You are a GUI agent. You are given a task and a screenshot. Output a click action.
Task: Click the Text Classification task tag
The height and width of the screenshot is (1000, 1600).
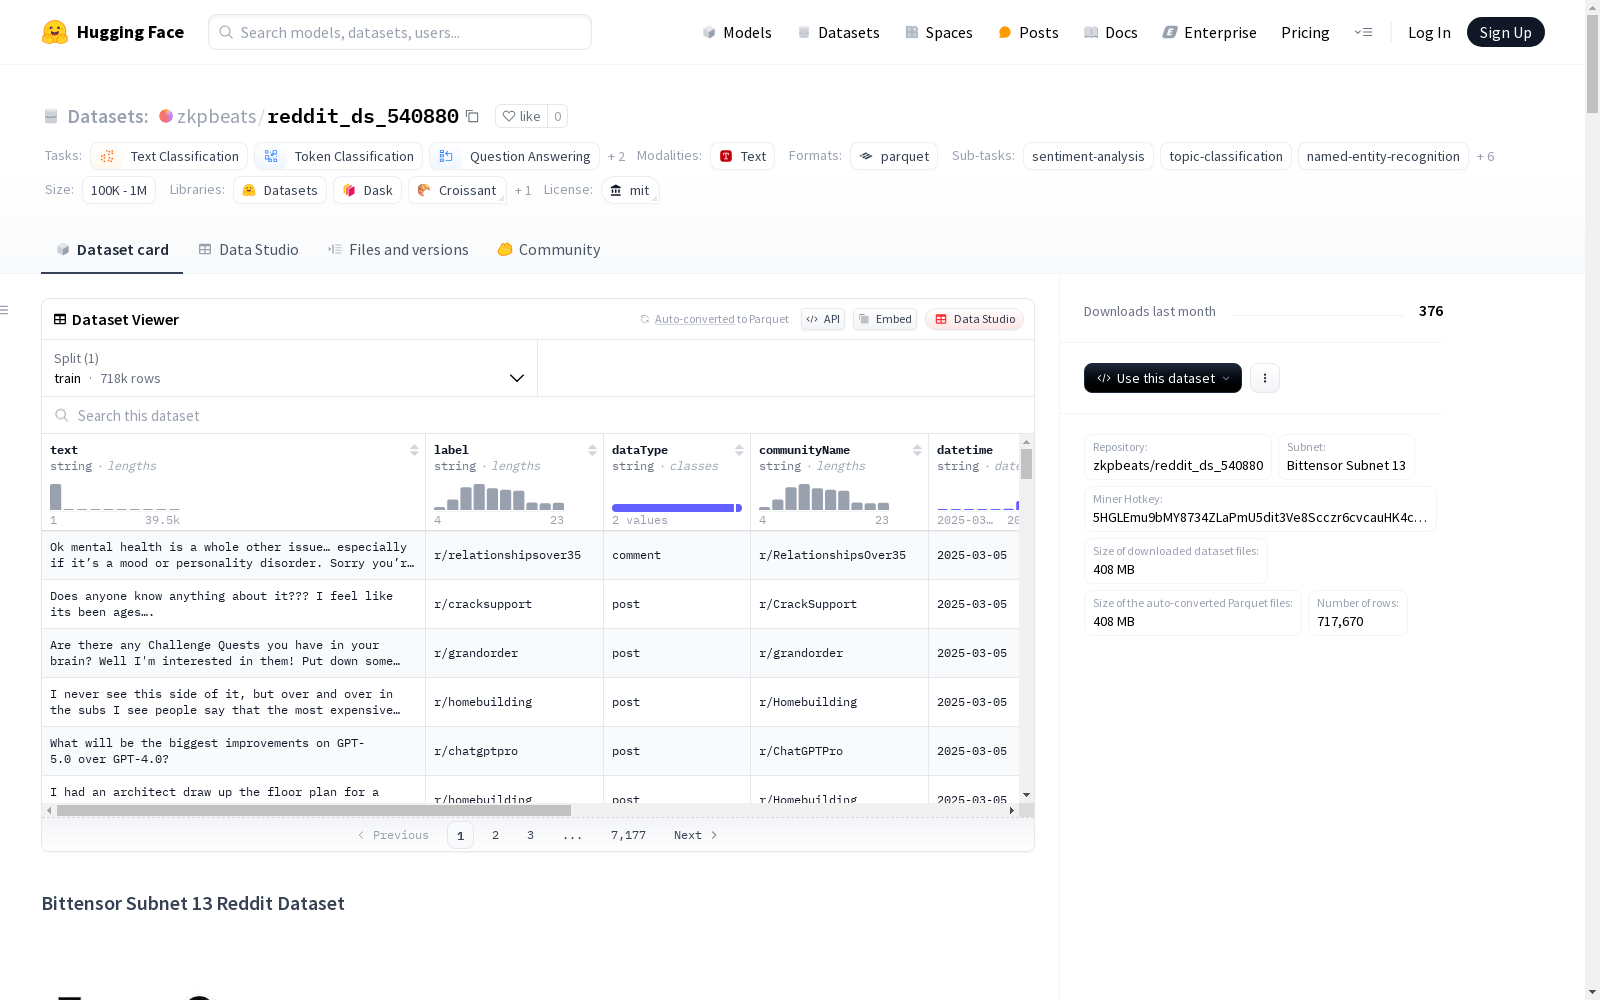(x=169, y=156)
